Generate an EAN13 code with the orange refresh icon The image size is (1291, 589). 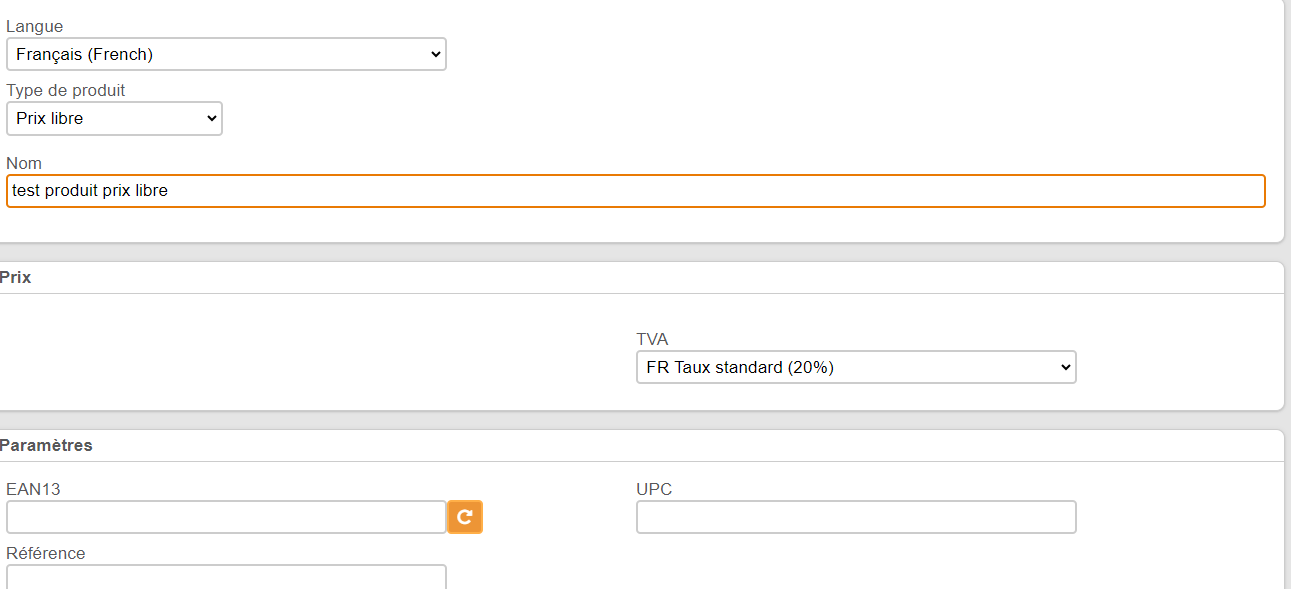click(465, 517)
